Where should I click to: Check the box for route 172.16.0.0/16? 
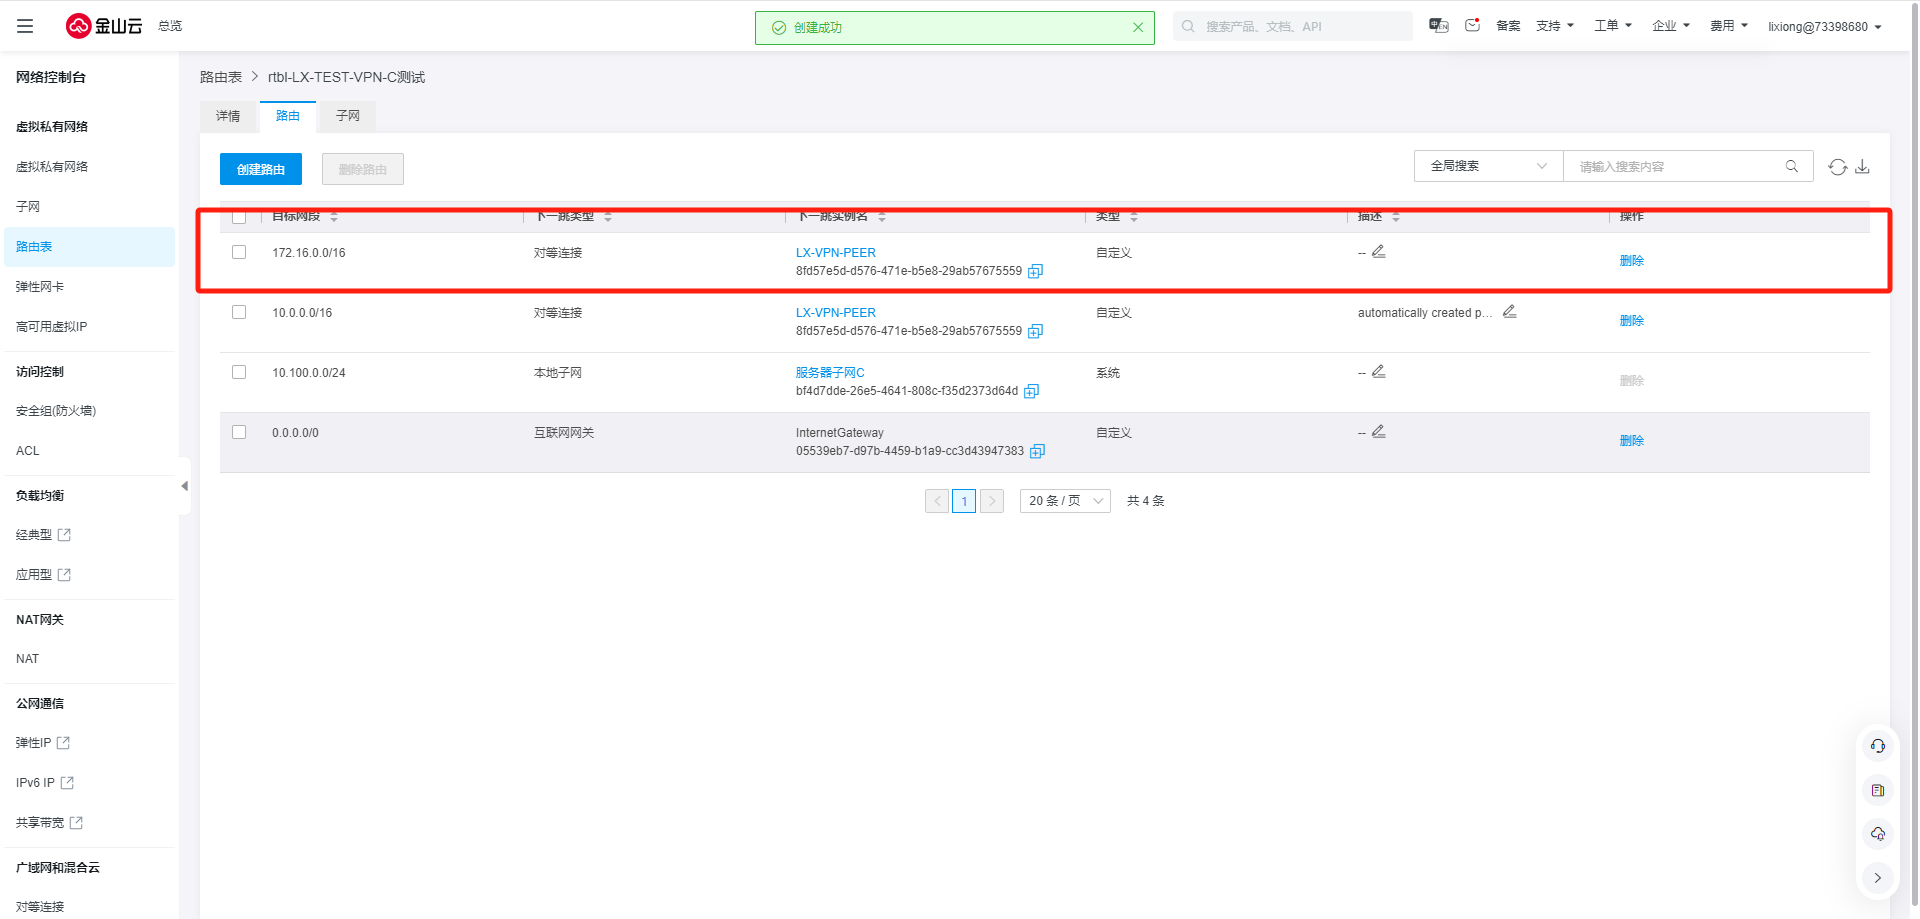[239, 252]
